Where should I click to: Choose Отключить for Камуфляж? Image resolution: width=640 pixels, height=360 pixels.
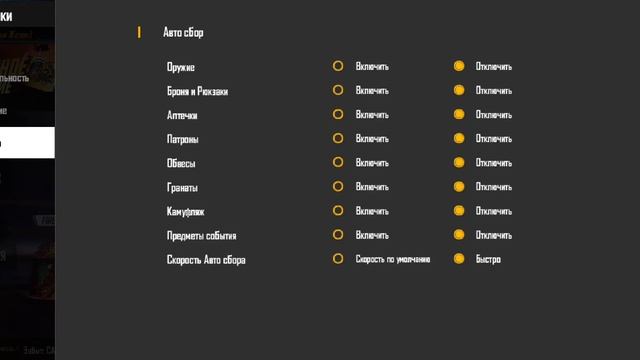[459, 211]
